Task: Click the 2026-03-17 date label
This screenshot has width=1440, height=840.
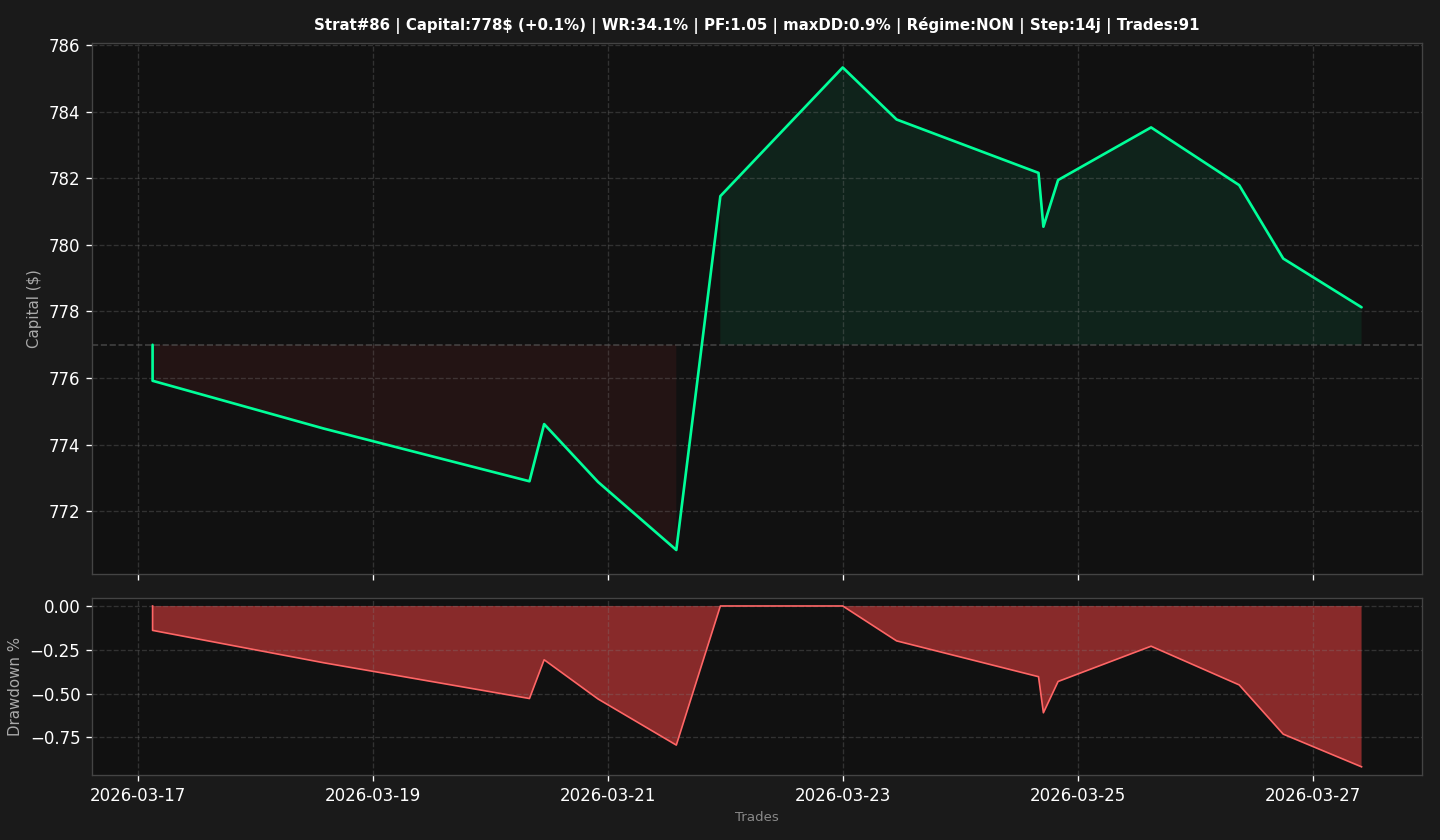Action: click(138, 795)
